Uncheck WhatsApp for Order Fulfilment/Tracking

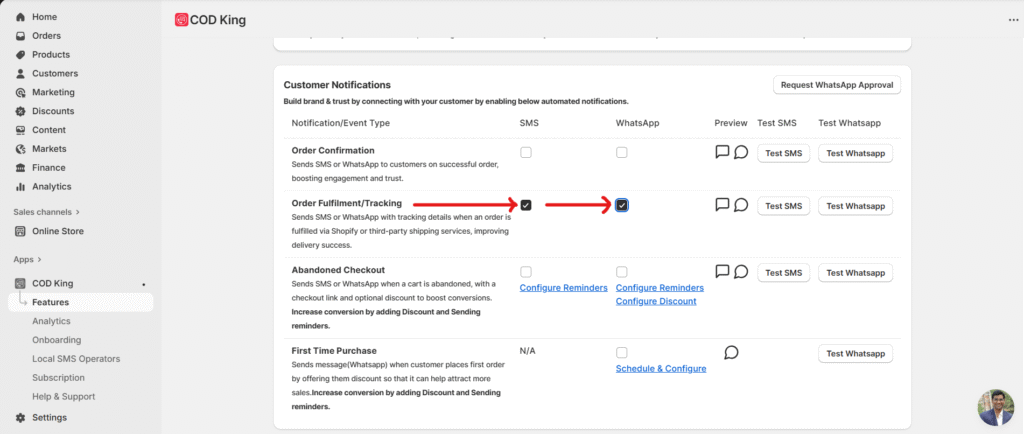click(x=622, y=205)
